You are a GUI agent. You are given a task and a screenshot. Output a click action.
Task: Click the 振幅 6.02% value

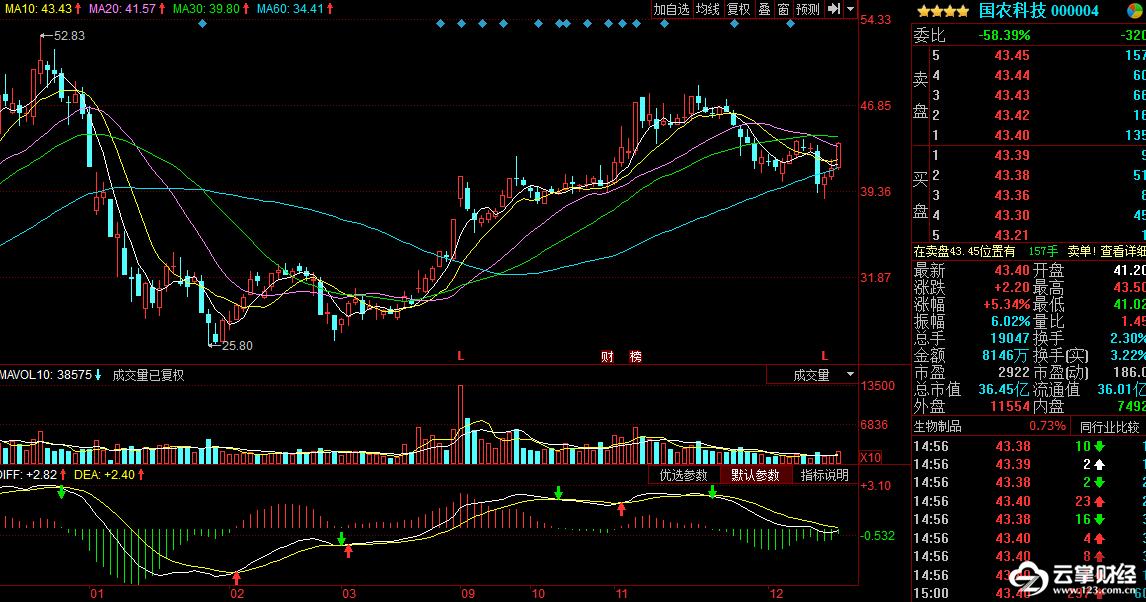1010,321
